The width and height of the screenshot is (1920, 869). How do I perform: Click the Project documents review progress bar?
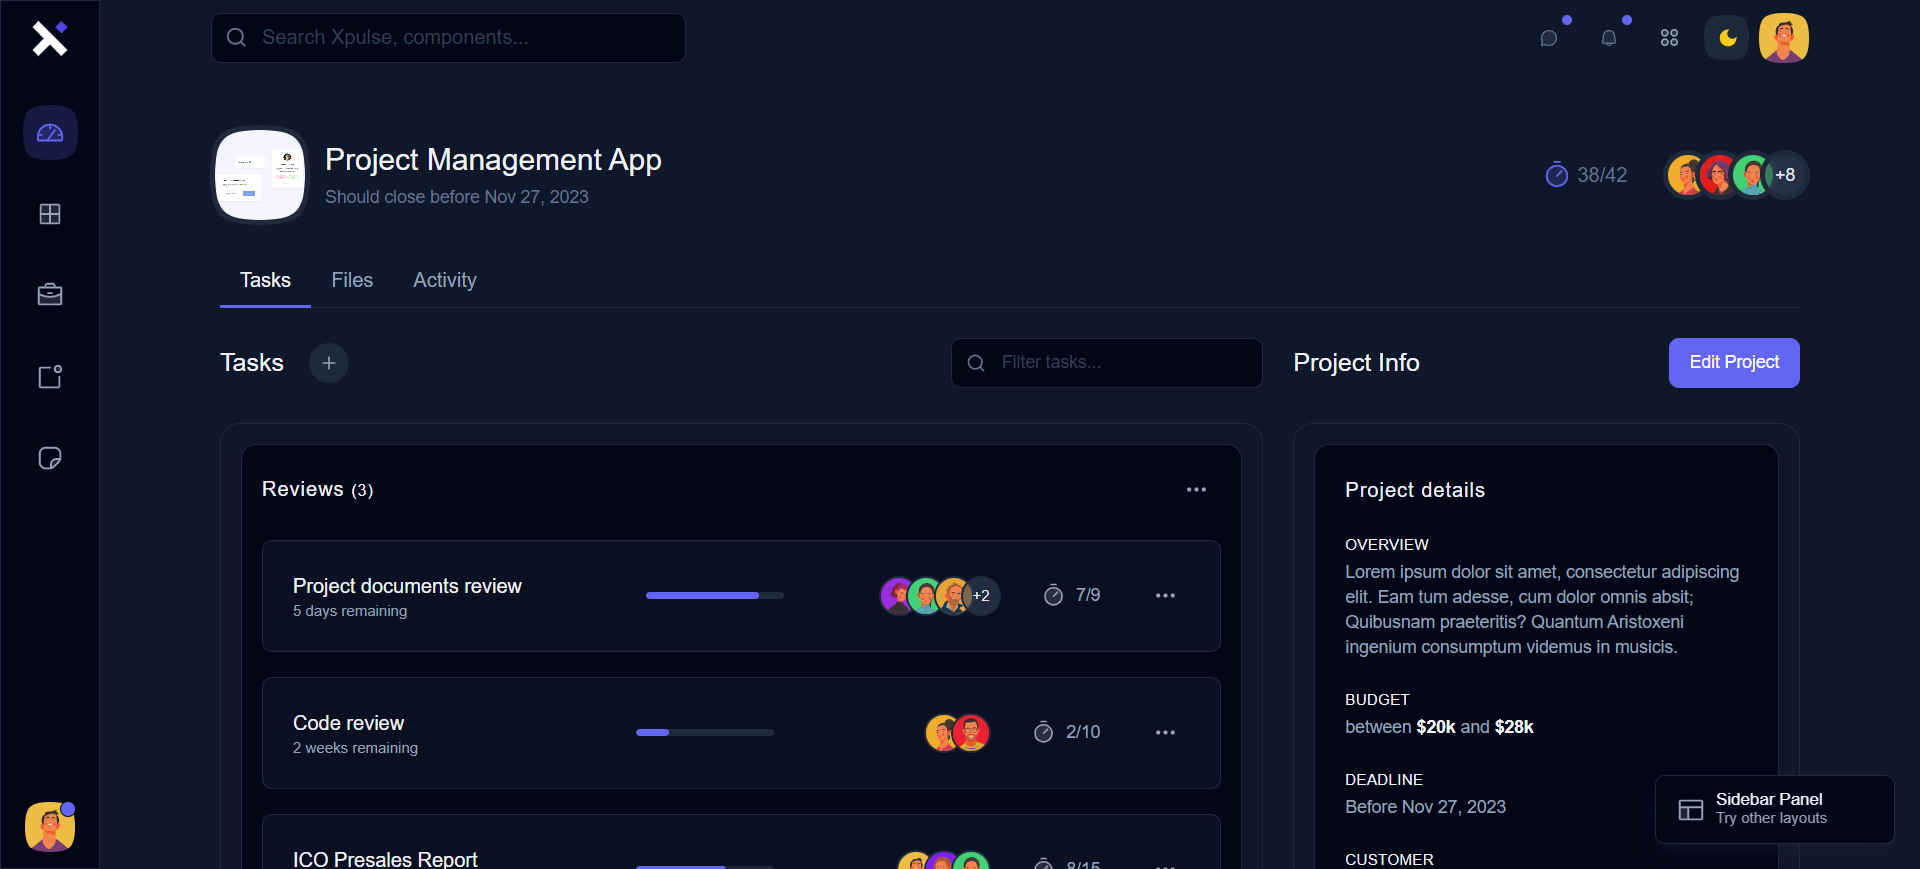[714, 596]
